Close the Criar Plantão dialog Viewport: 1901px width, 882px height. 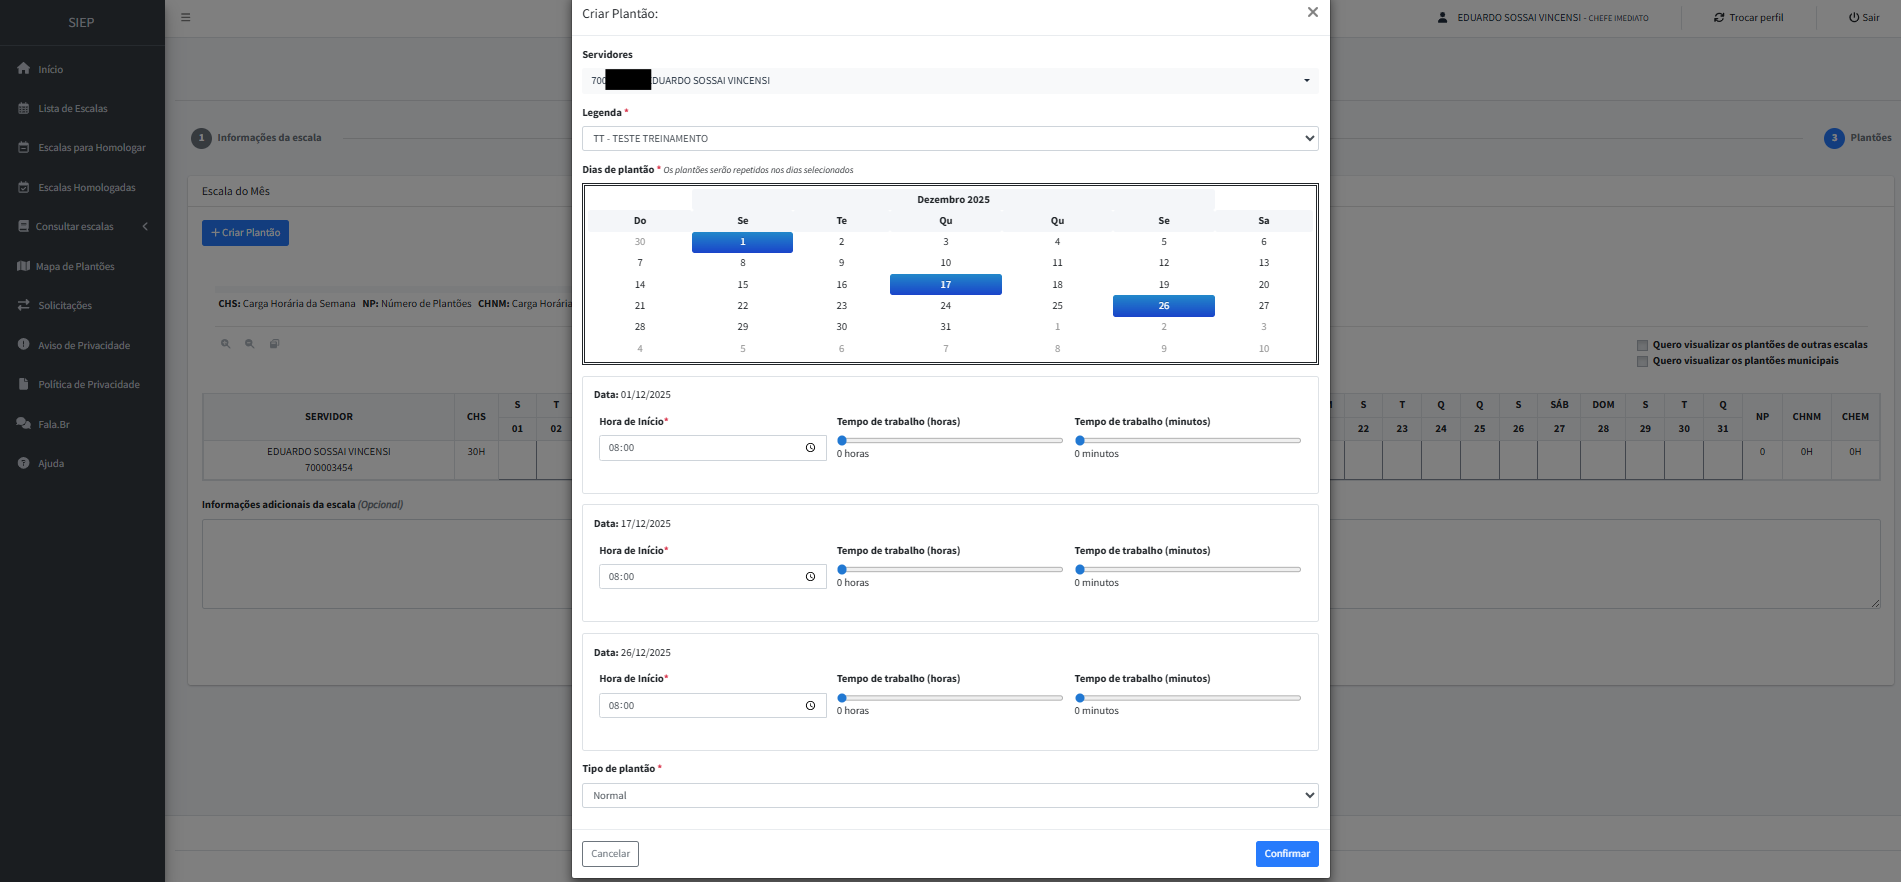(x=1312, y=13)
